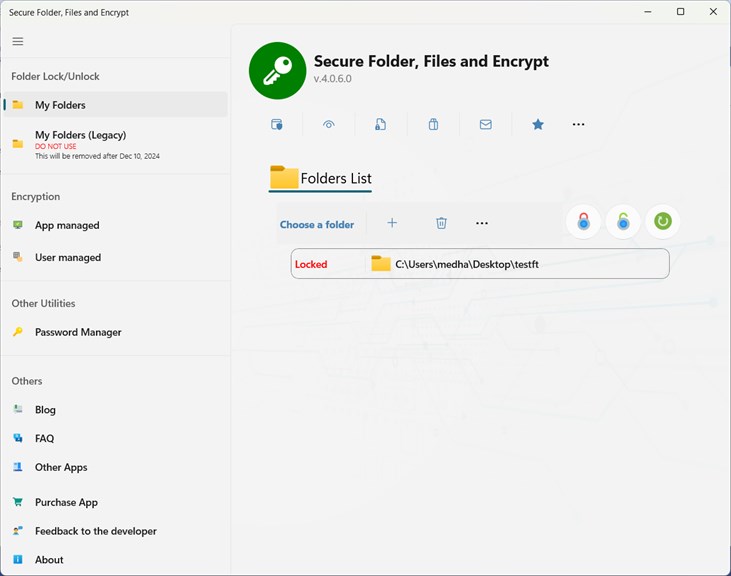Click the envelope mail toolbar icon
Viewport: 731px width, 576px height.
(486, 124)
